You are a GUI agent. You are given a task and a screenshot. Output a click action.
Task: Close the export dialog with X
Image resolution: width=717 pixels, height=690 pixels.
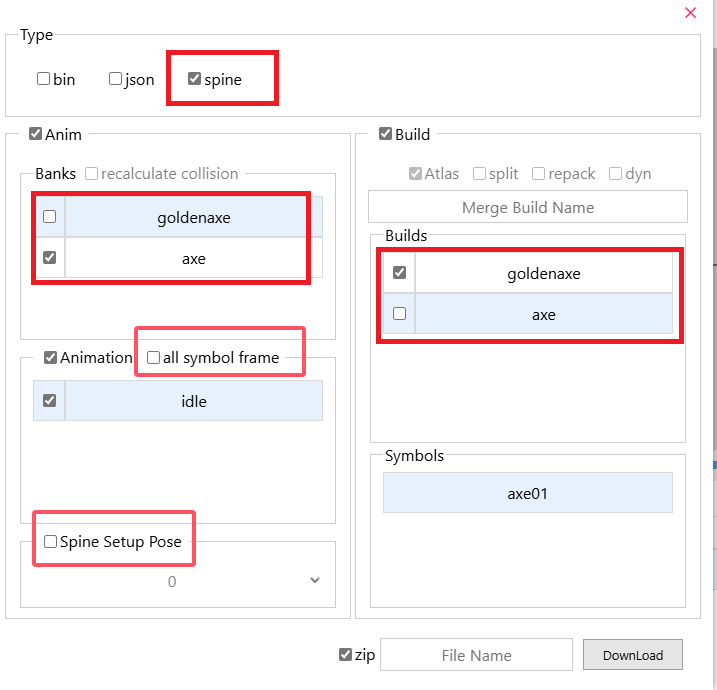[690, 13]
